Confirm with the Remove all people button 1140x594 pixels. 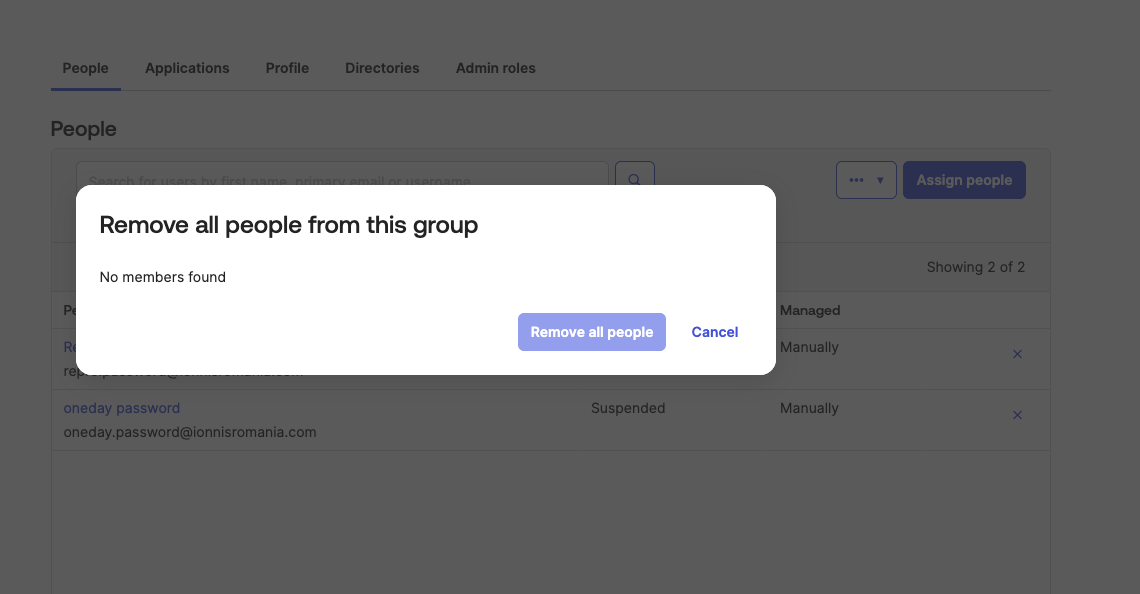pyautogui.click(x=591, y=331)
